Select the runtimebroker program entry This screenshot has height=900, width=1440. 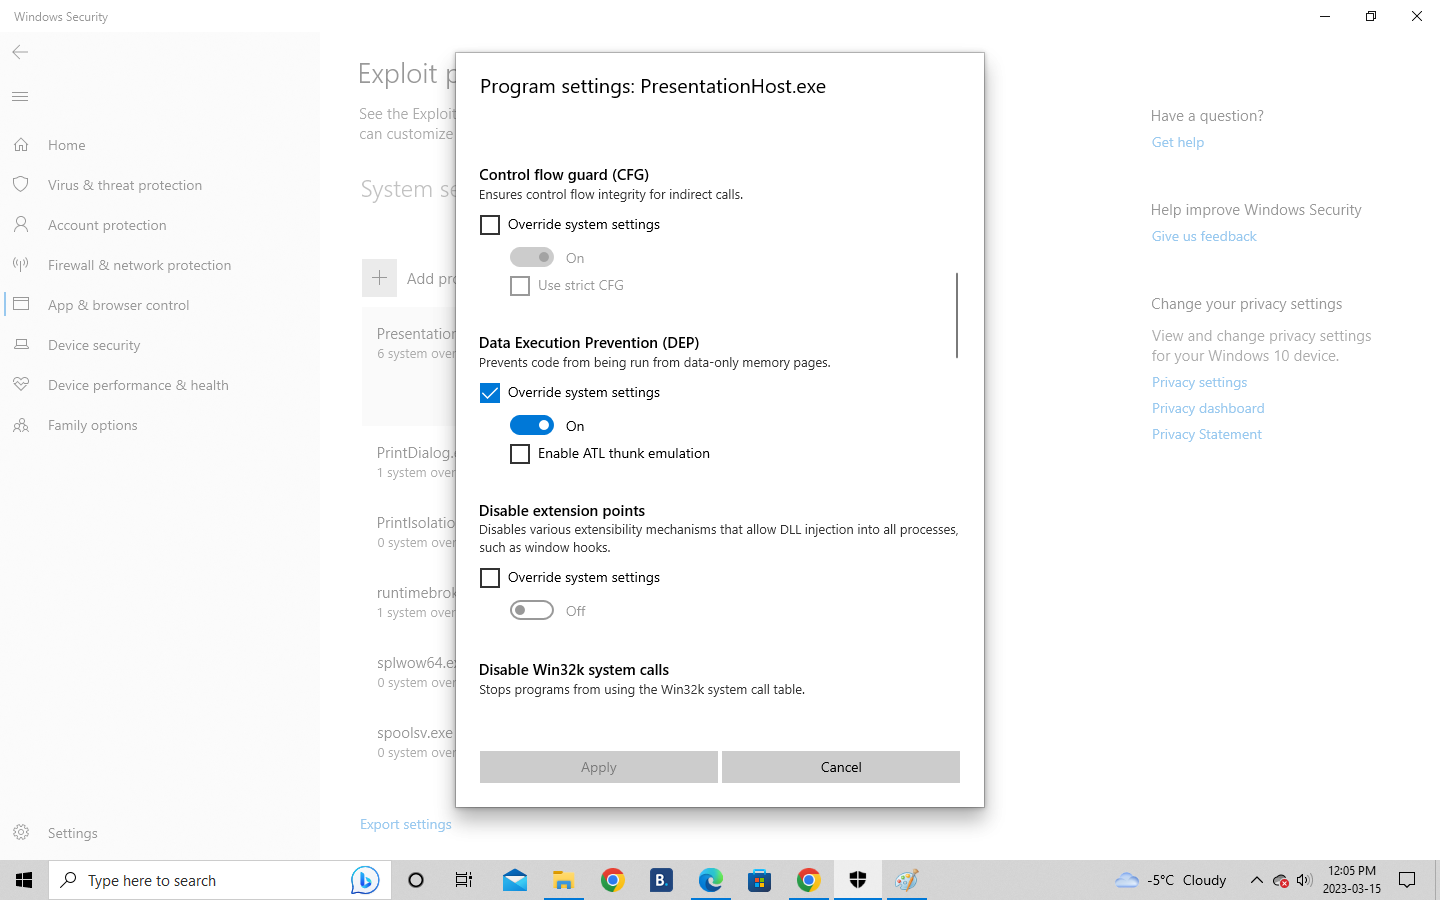[415, 602]
